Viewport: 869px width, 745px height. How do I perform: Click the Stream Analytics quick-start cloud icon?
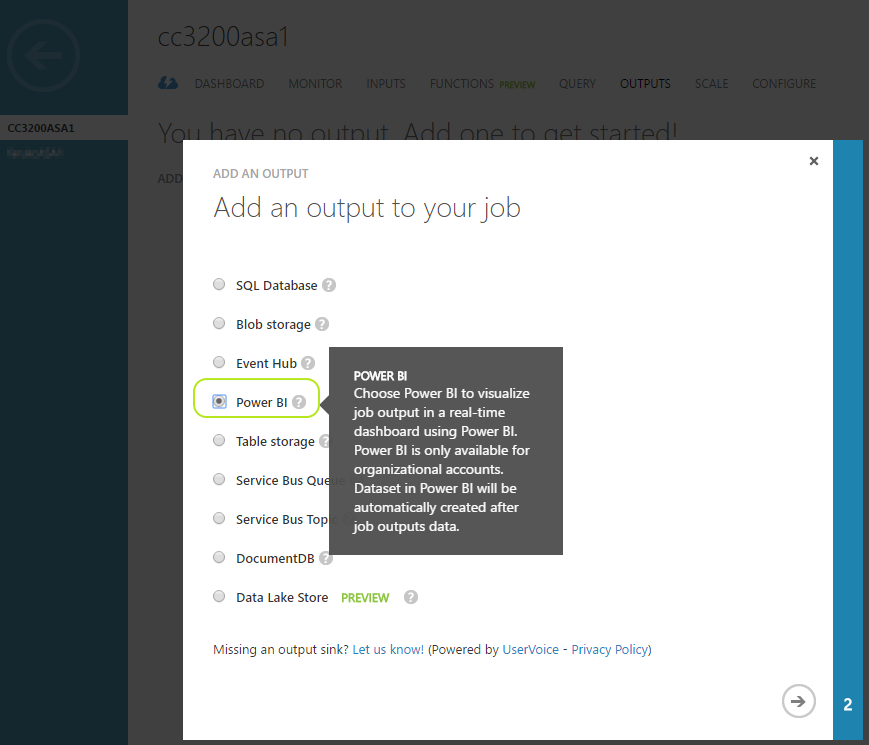click(168, 83)
